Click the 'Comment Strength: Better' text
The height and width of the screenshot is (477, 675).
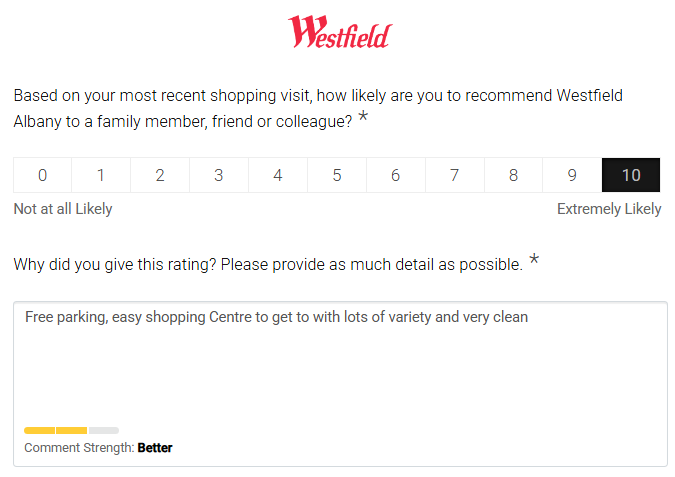point(98,448)
